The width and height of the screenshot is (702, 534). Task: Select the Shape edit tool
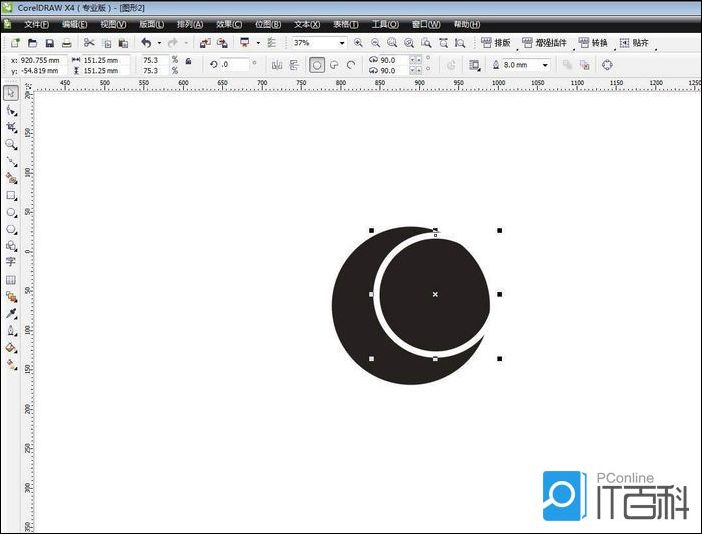click(x=11, y=110)
